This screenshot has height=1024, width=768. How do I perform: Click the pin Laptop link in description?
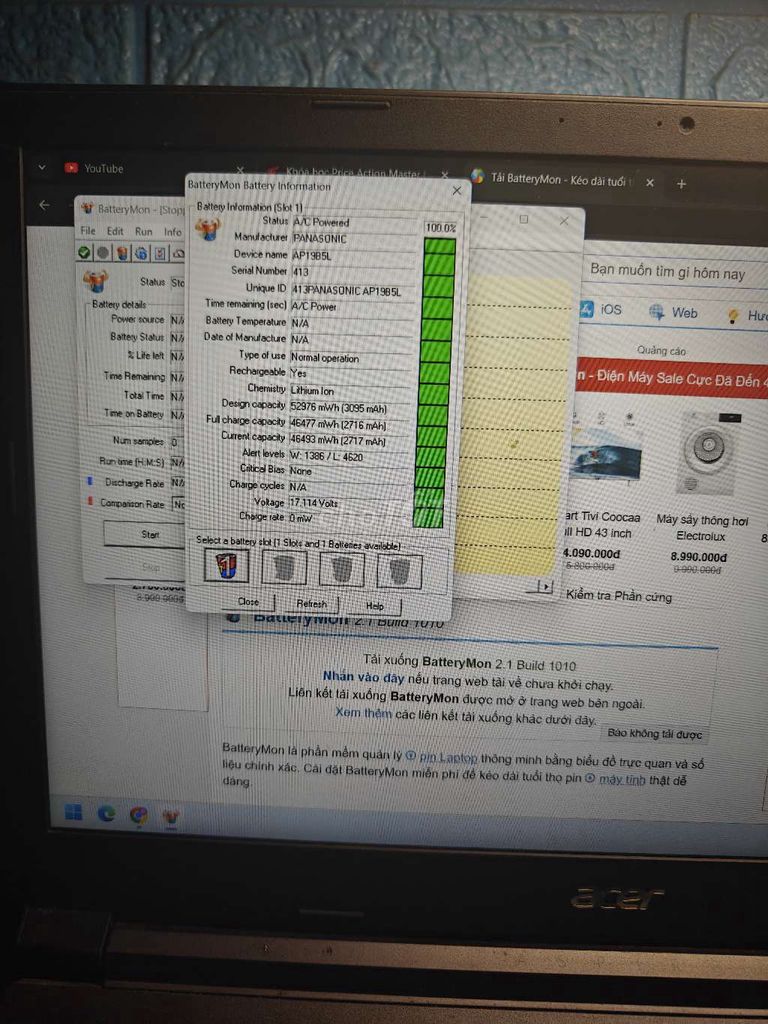click(448, 758)
